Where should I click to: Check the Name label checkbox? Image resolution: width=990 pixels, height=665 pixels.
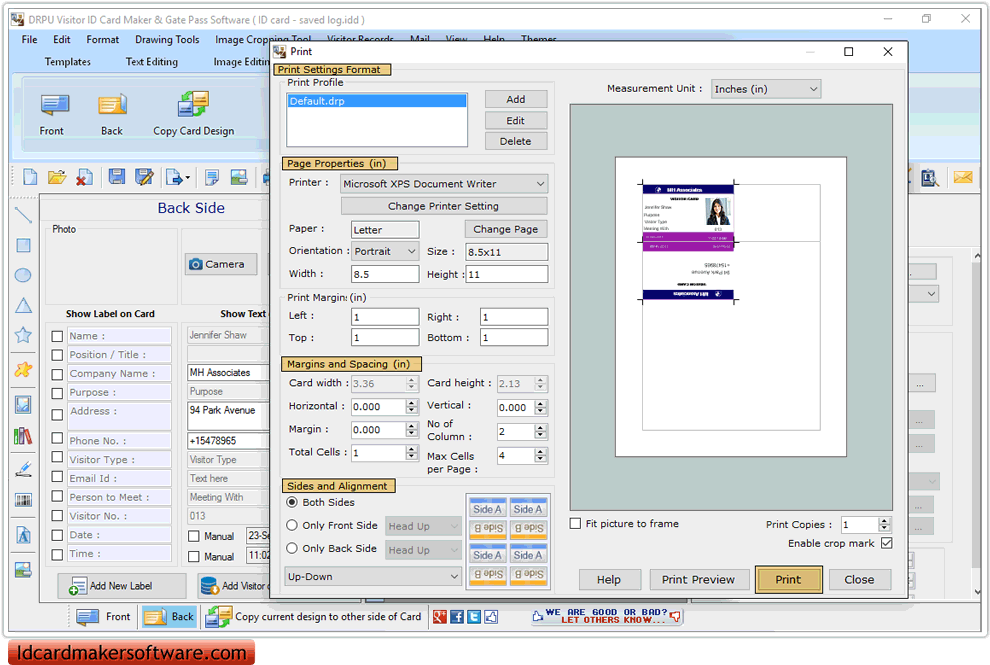[x=57, y=335]
